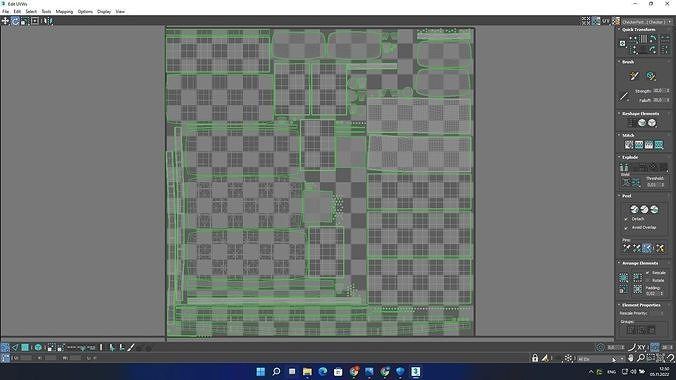This screenshot has height=380, width=676.
Task: Click the first Pins icon
Action: (x=626, y=248)
